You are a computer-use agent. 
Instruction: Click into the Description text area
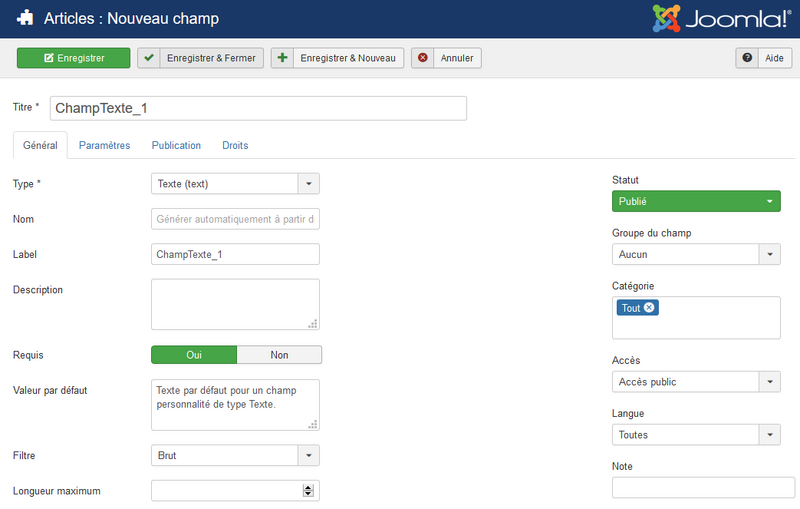(x=235, y=304)
